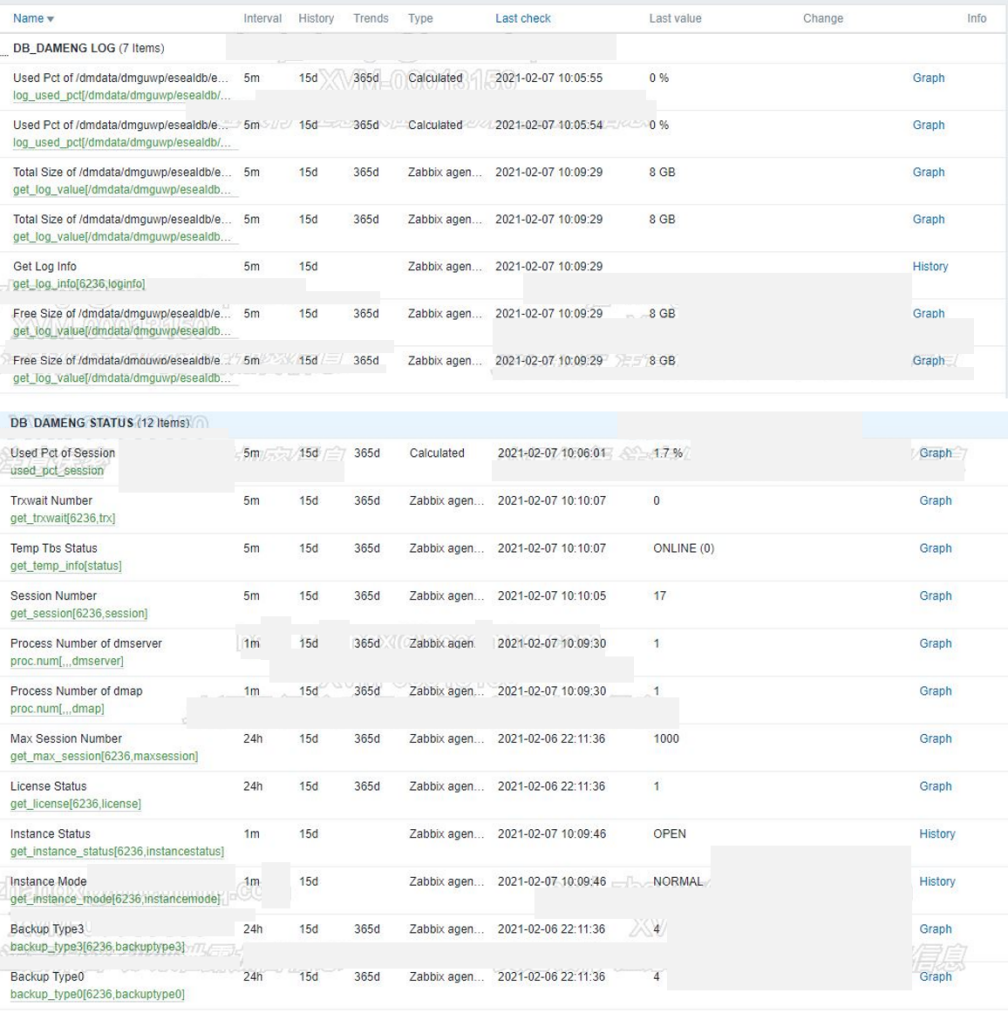Collapse the DB DAMENG STATUS (12 Items) group
The width and height of the screenshot is (1008, 1020).
click(99, 423)
